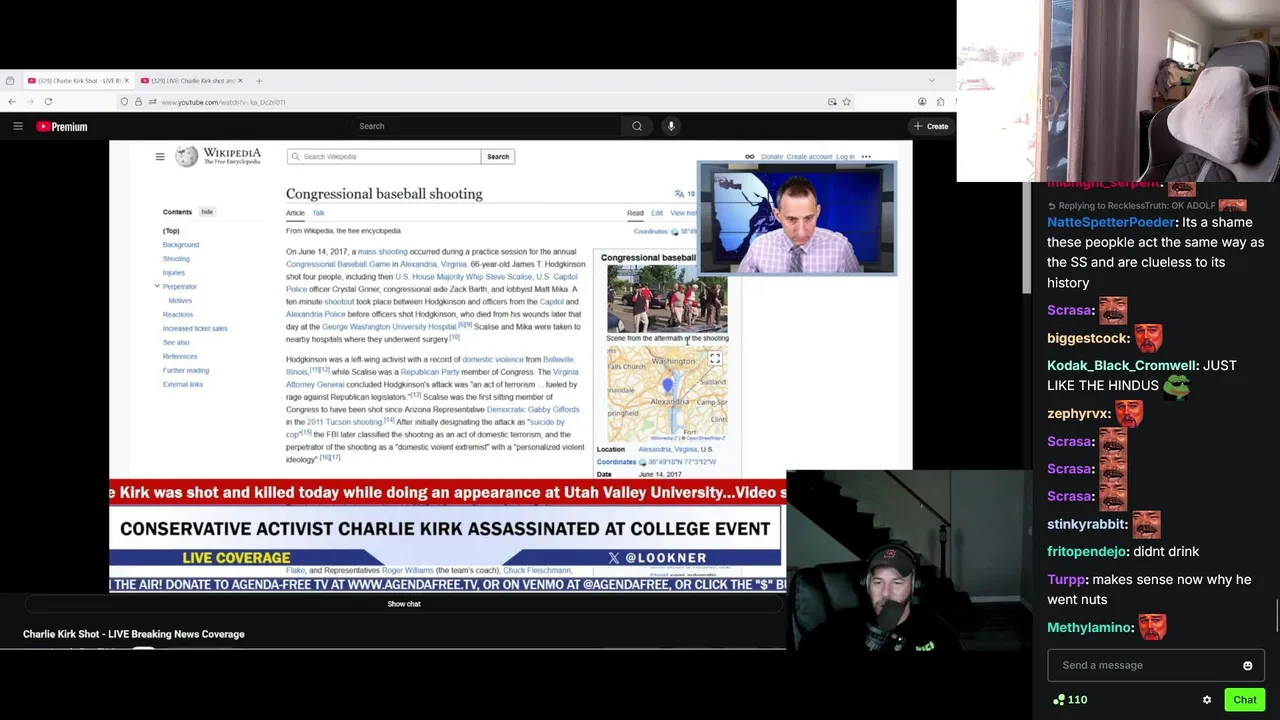Open the article language selector icon
Screen dimensions: 1280x720
679,194
